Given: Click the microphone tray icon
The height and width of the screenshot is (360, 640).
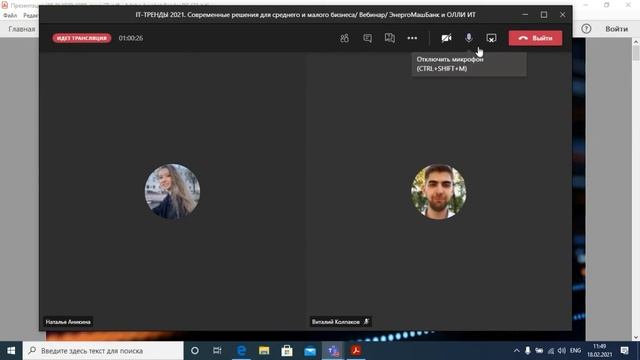Looking at the screenshot, I should [x=528, y=351].
